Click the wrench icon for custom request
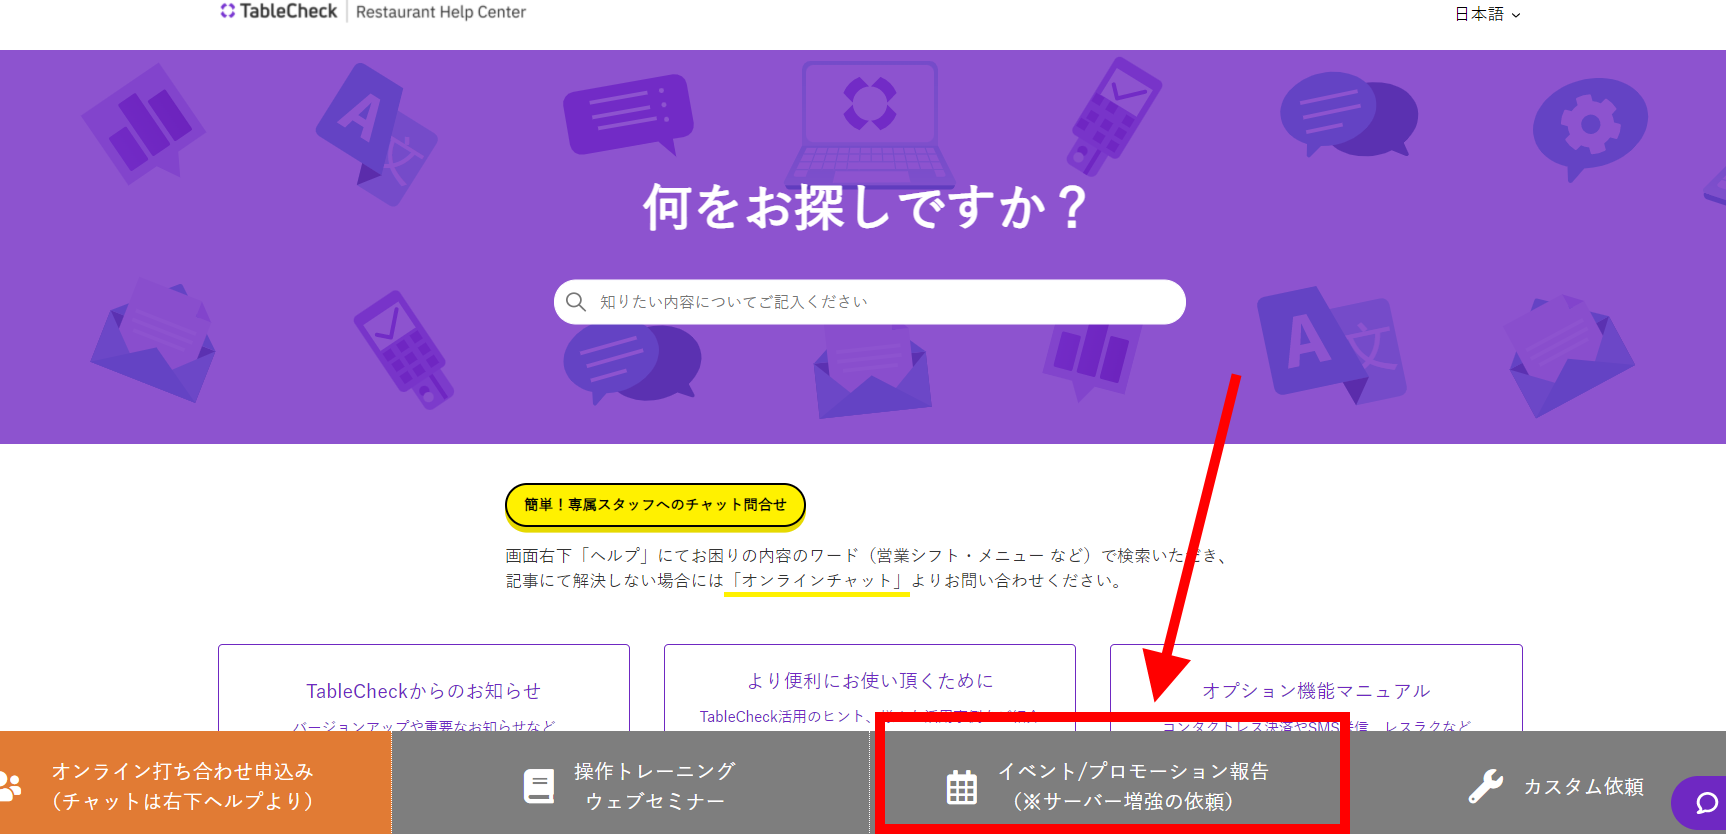The image size is (1726, 834). pos(1486,786)
